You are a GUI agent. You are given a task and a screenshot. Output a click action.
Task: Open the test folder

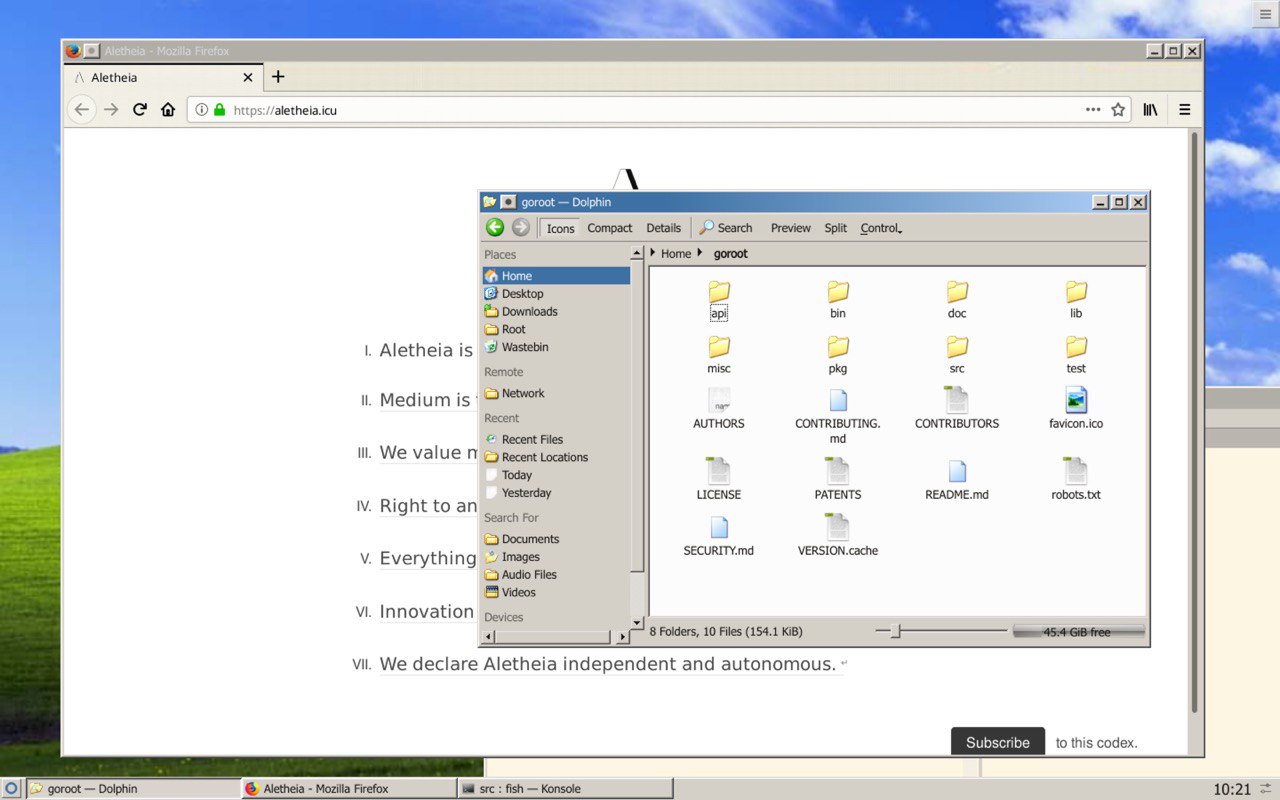[x=1076, y=355]
